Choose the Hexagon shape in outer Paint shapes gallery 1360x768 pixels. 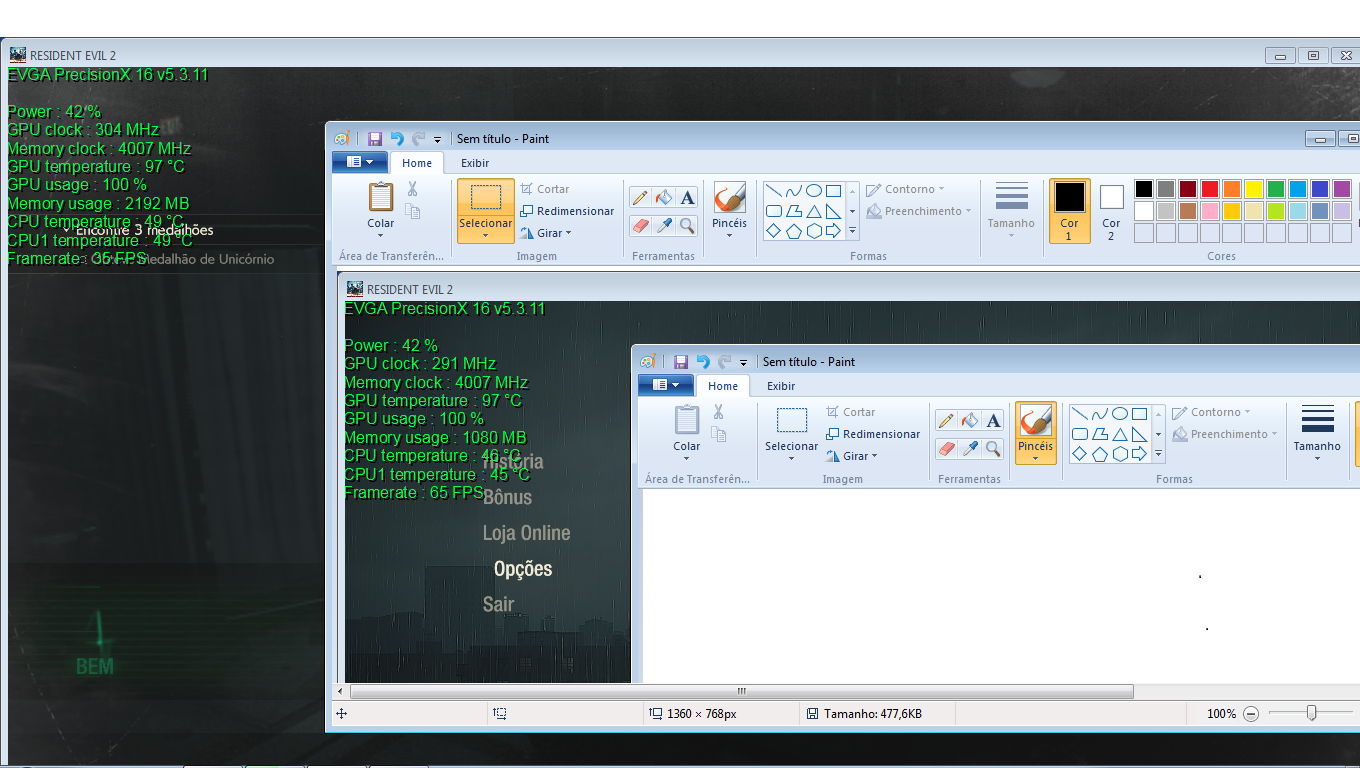pyautogui.click(x=814, y=231)
